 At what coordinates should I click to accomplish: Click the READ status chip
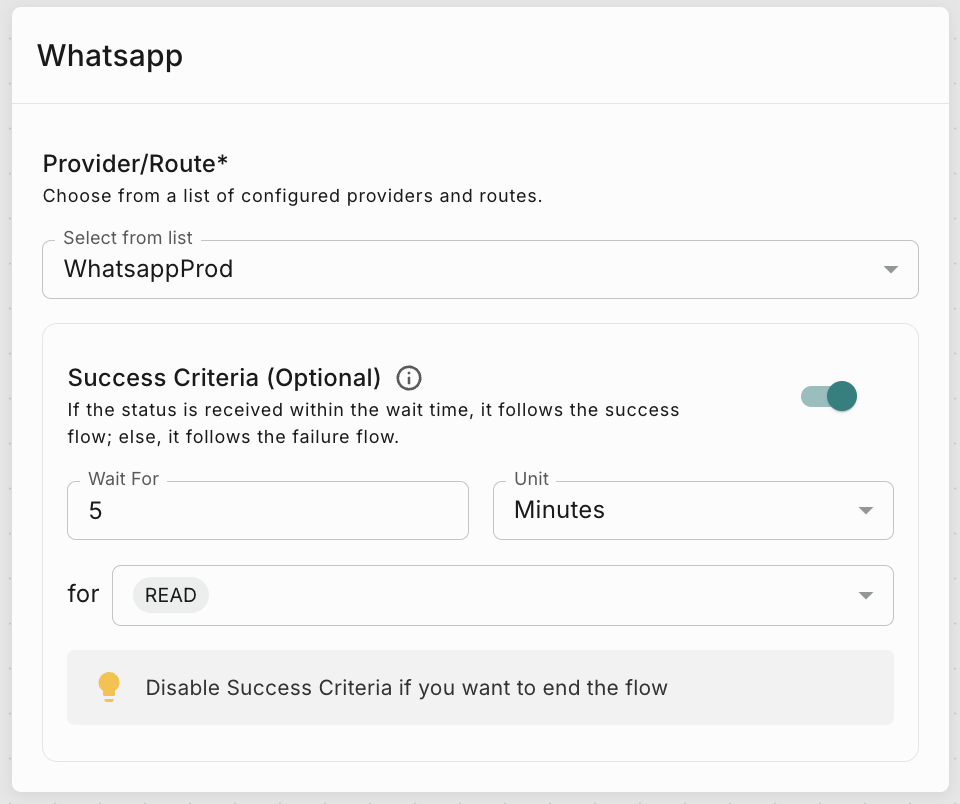[x=170, y=594]
